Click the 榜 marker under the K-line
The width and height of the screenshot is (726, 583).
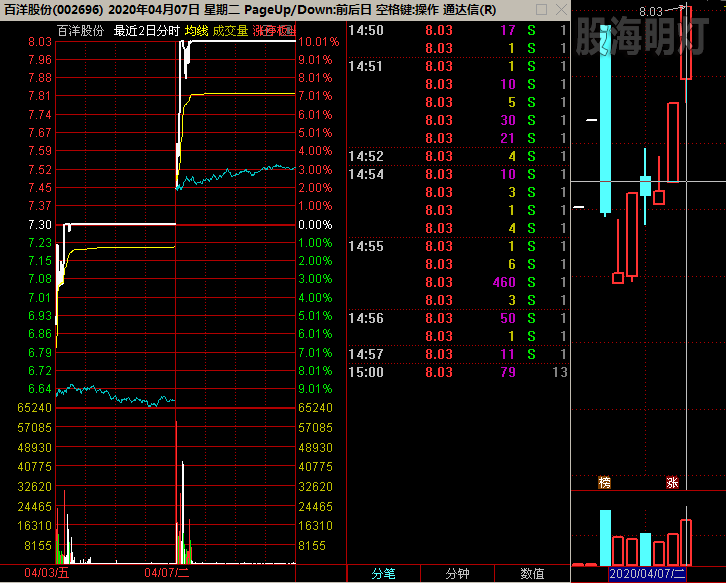point(605,483)
